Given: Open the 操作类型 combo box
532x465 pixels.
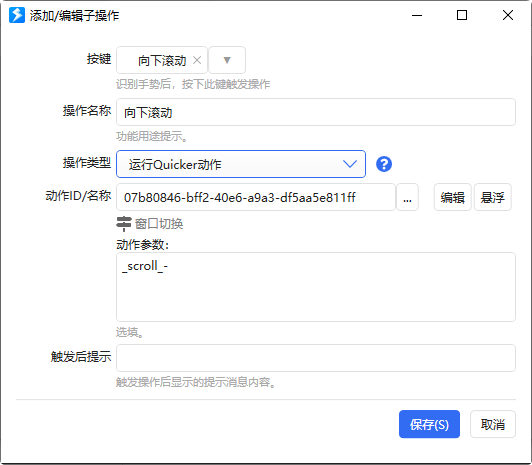Looking at the screenshot, I should [x=241, y=164].
